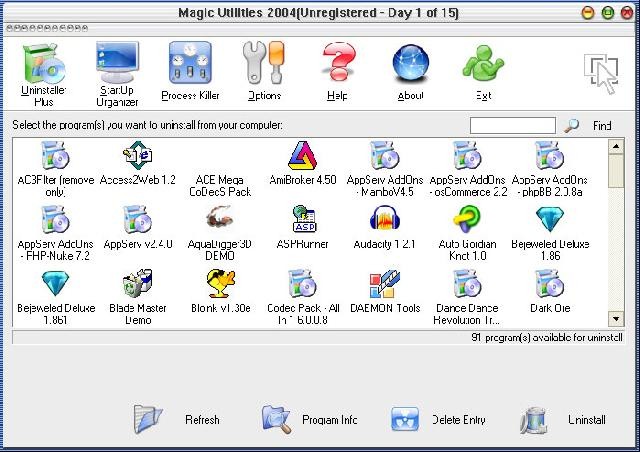Select Auto Gordian Knot 1.0 icon
The width and height of the screenshot is (640, 452).
(x=467, y=219)
